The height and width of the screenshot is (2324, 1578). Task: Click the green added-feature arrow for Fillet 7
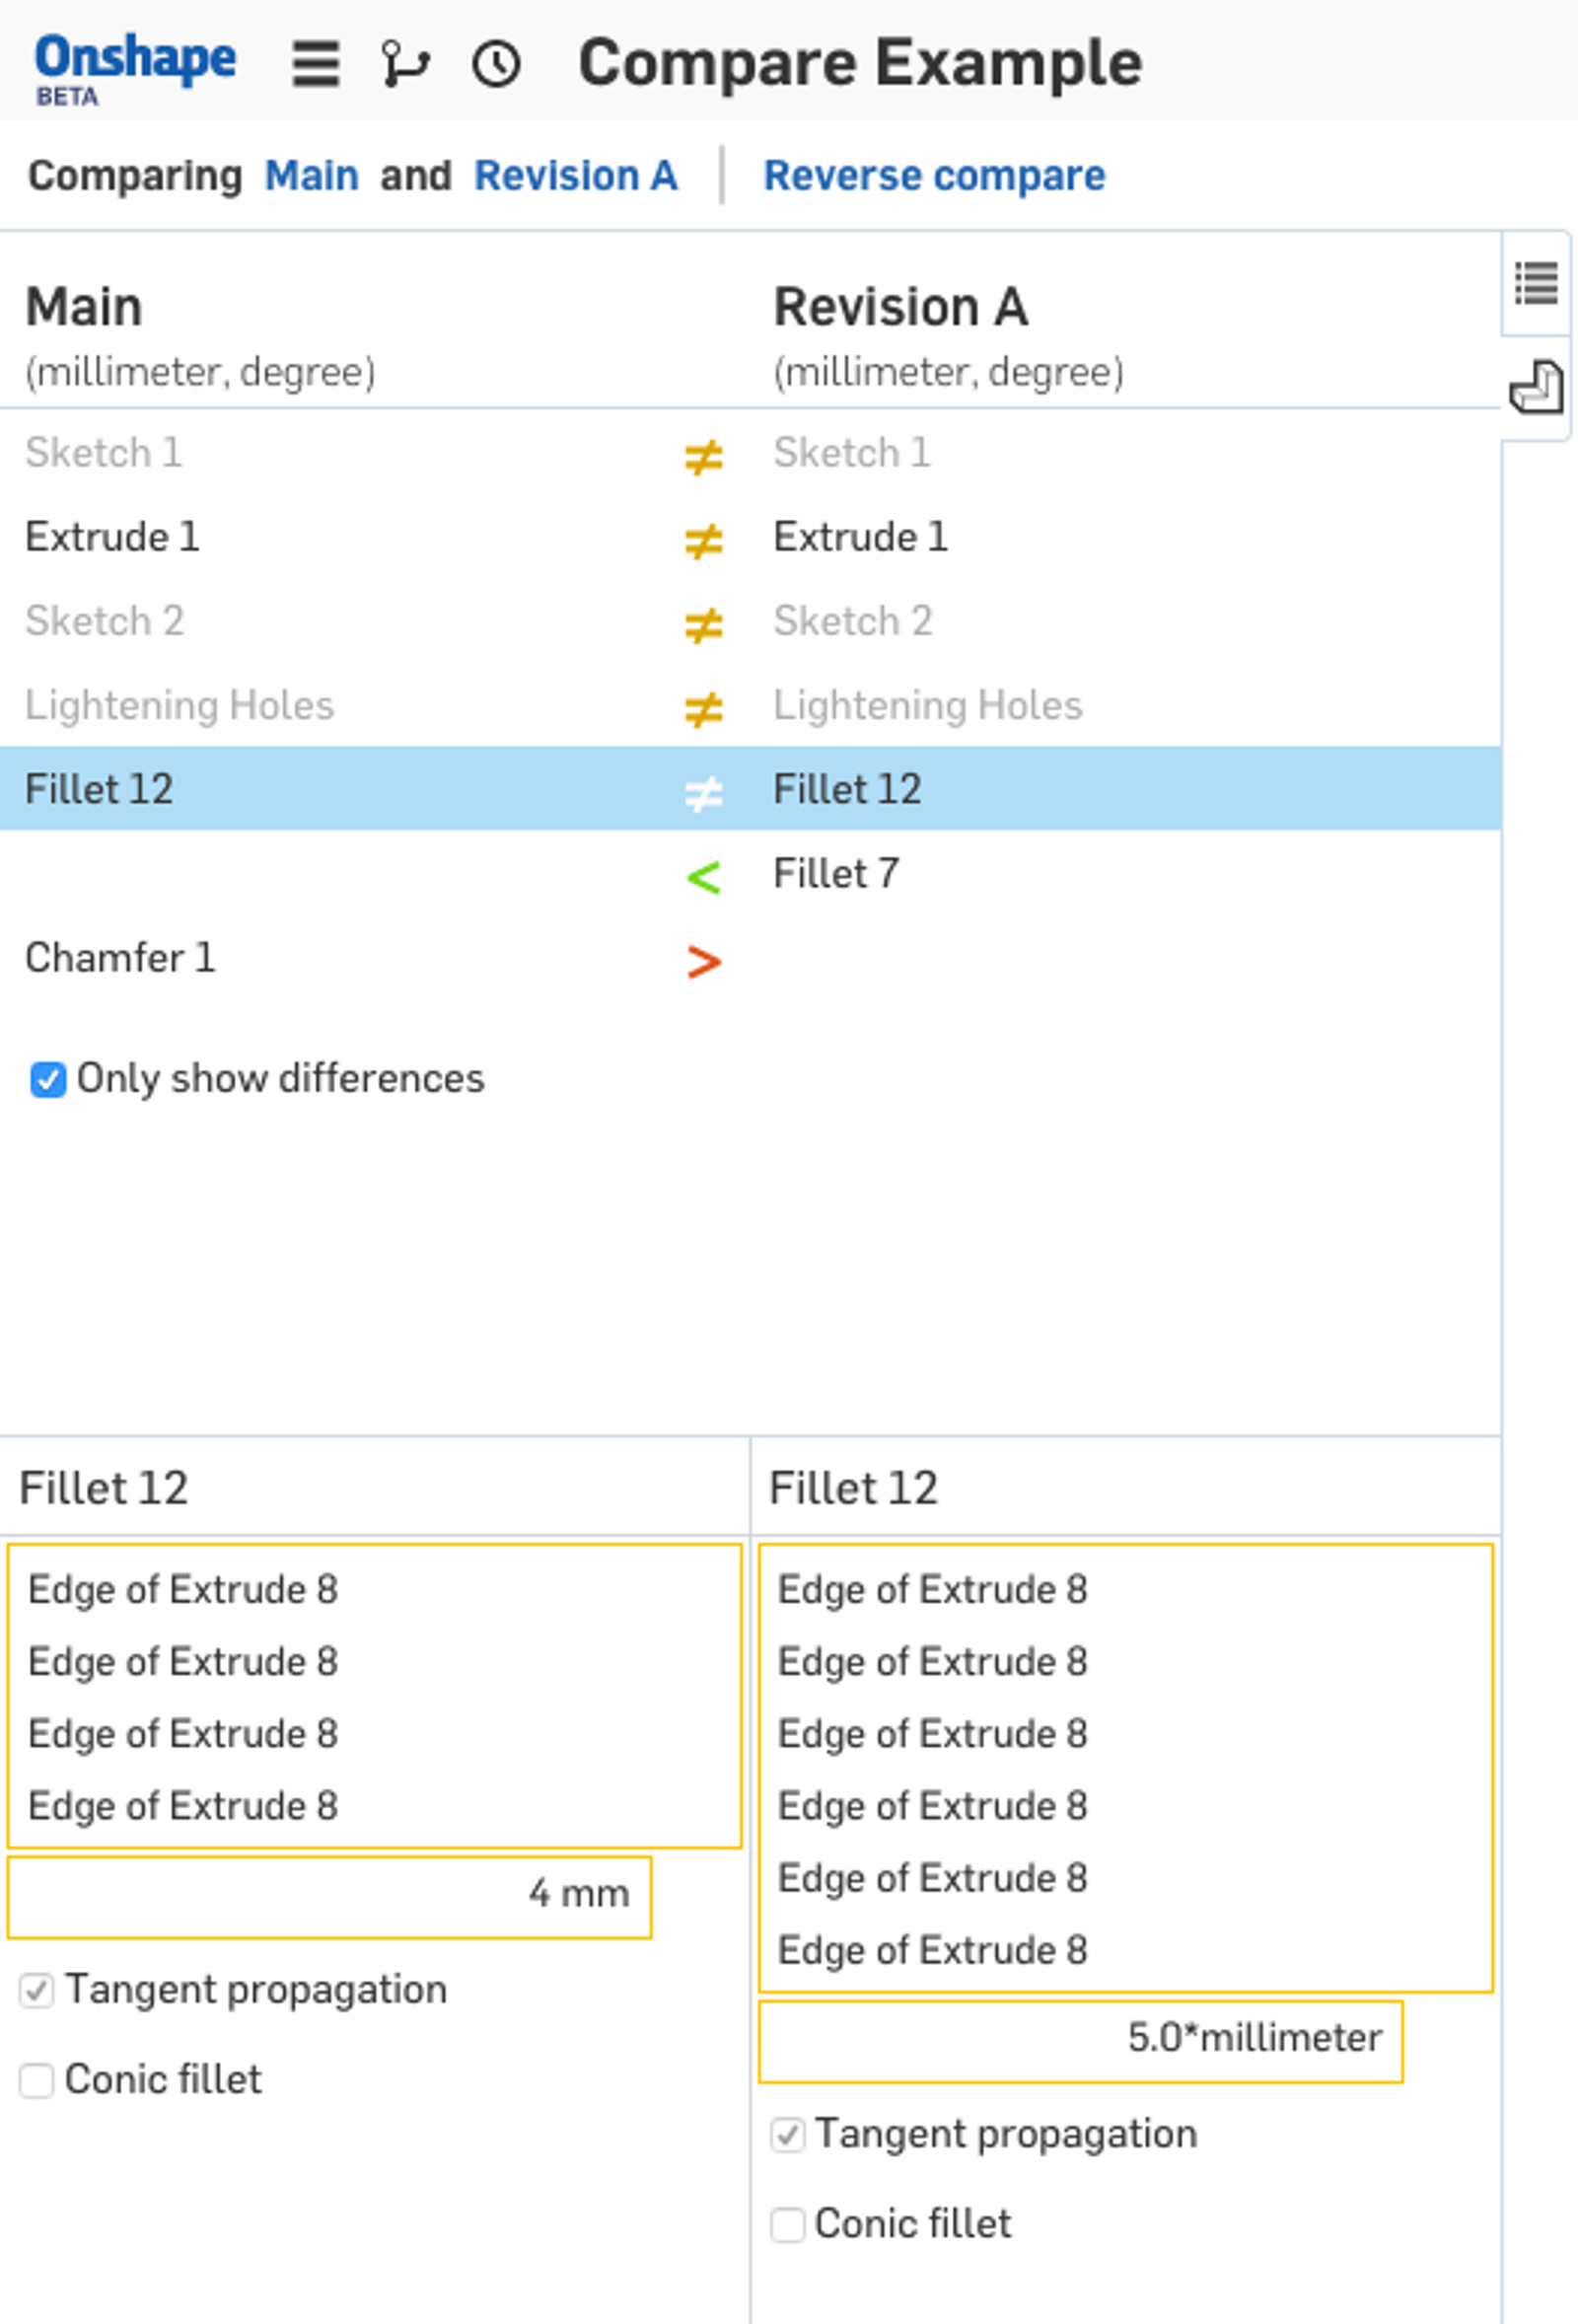tap(703, 877)
